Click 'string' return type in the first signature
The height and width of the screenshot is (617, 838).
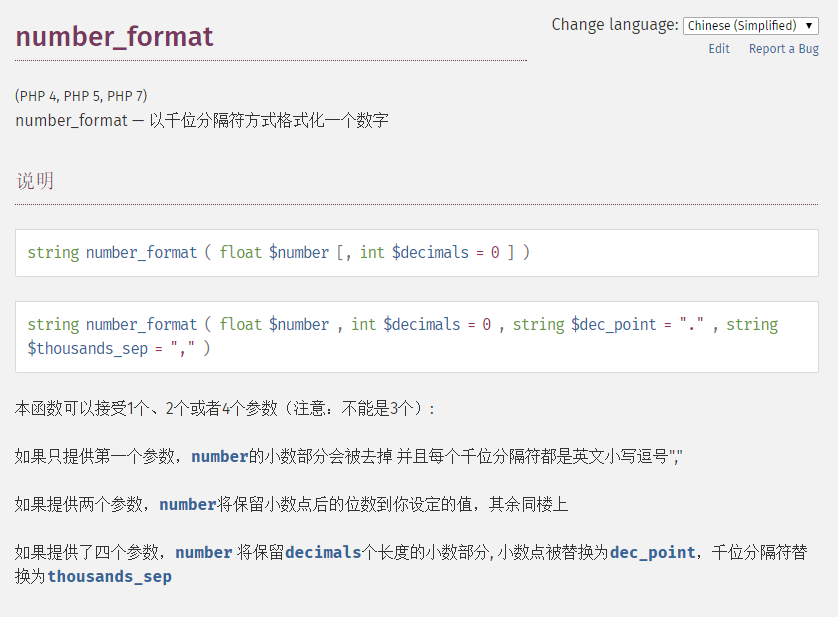[53, 252]
